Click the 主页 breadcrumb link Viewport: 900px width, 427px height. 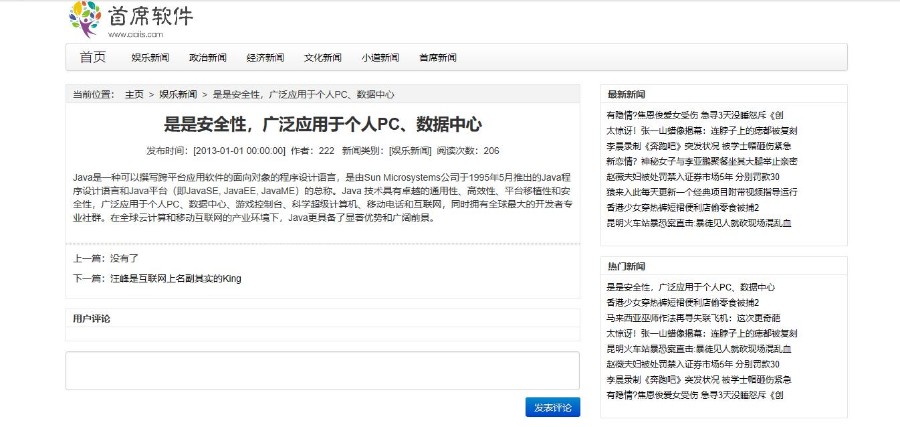point(134,94)
